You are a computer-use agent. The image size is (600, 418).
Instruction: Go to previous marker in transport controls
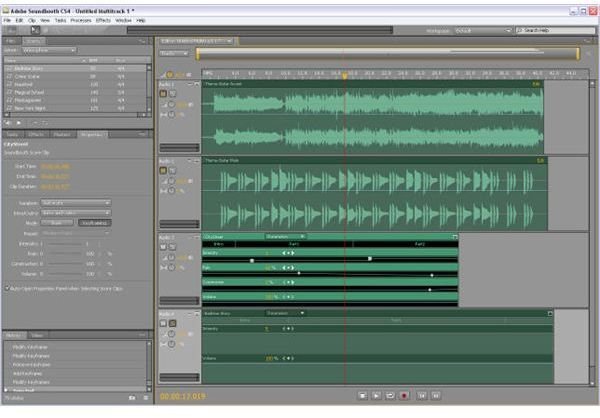(422, 395)
